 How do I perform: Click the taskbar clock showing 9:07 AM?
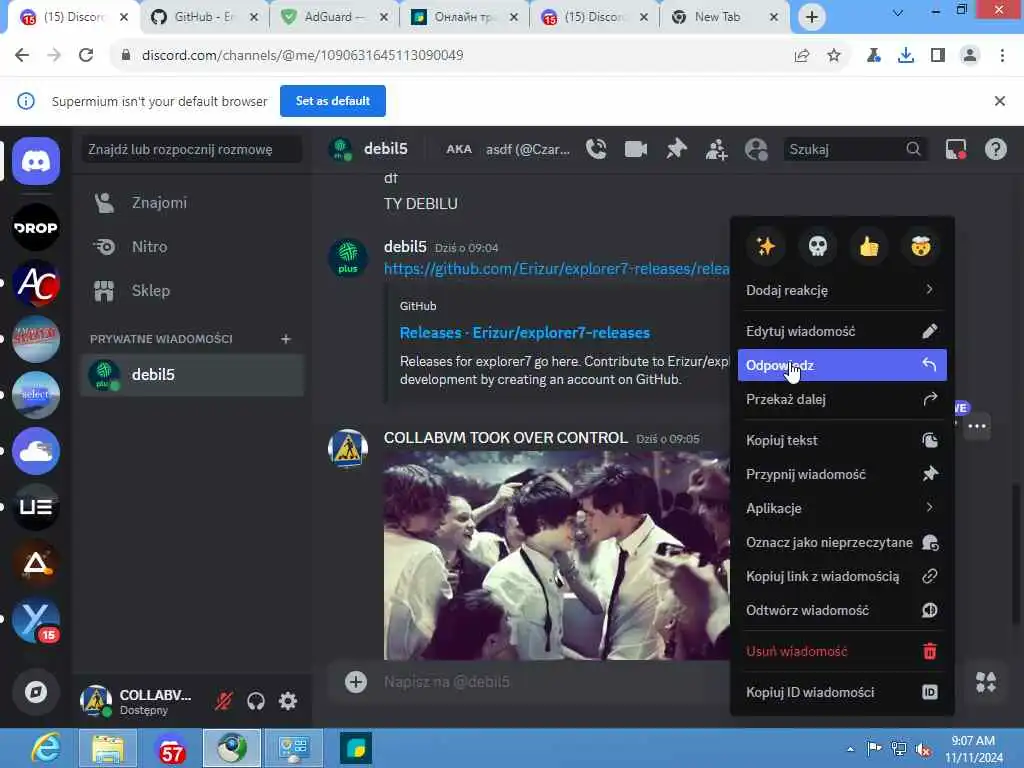[973, 749]
